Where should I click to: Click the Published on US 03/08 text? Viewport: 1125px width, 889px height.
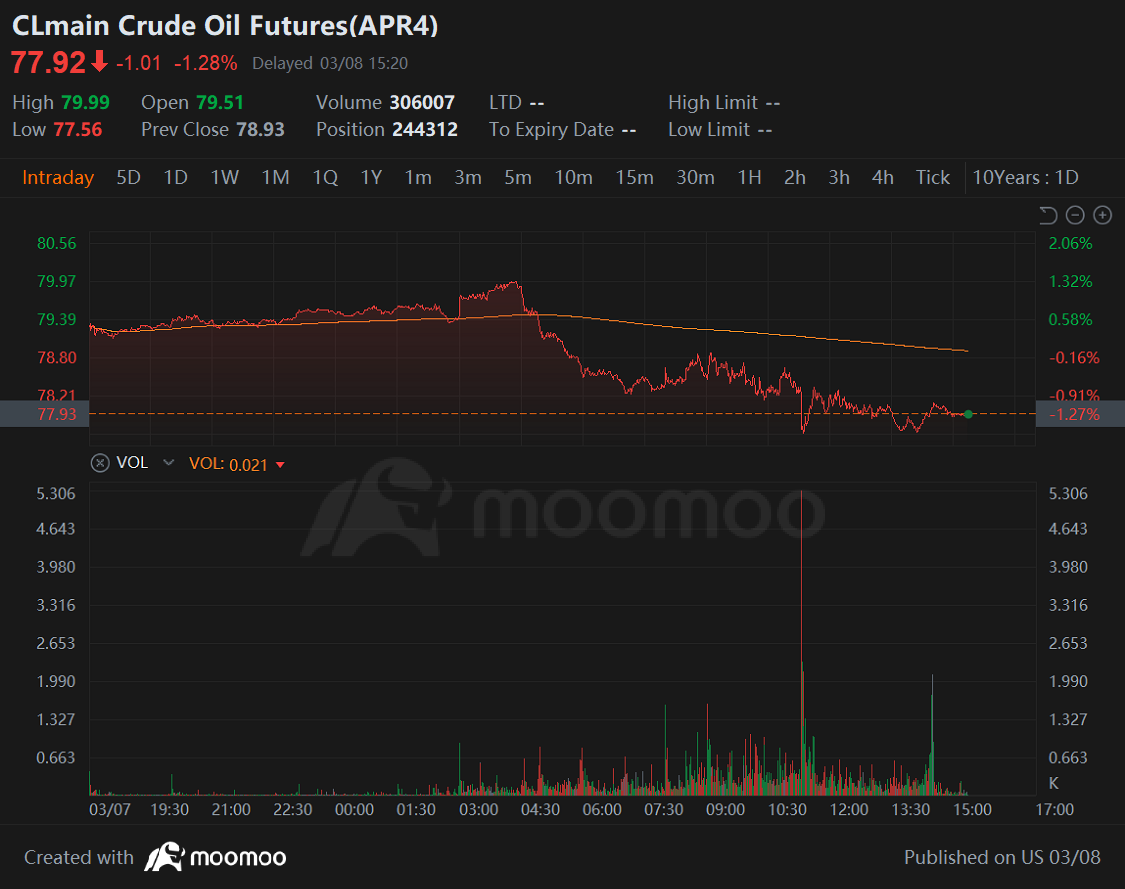tap(1003, 857)
